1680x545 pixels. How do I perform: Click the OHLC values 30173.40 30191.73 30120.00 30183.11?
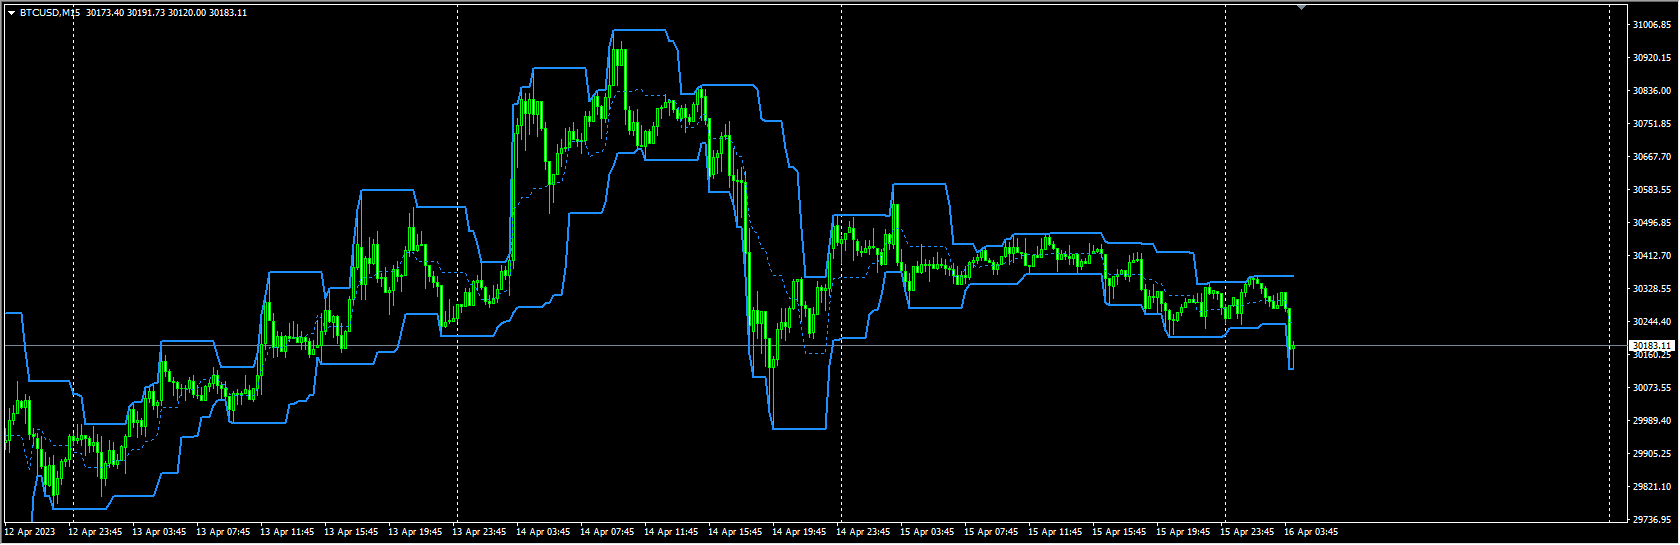pos(167,13)
